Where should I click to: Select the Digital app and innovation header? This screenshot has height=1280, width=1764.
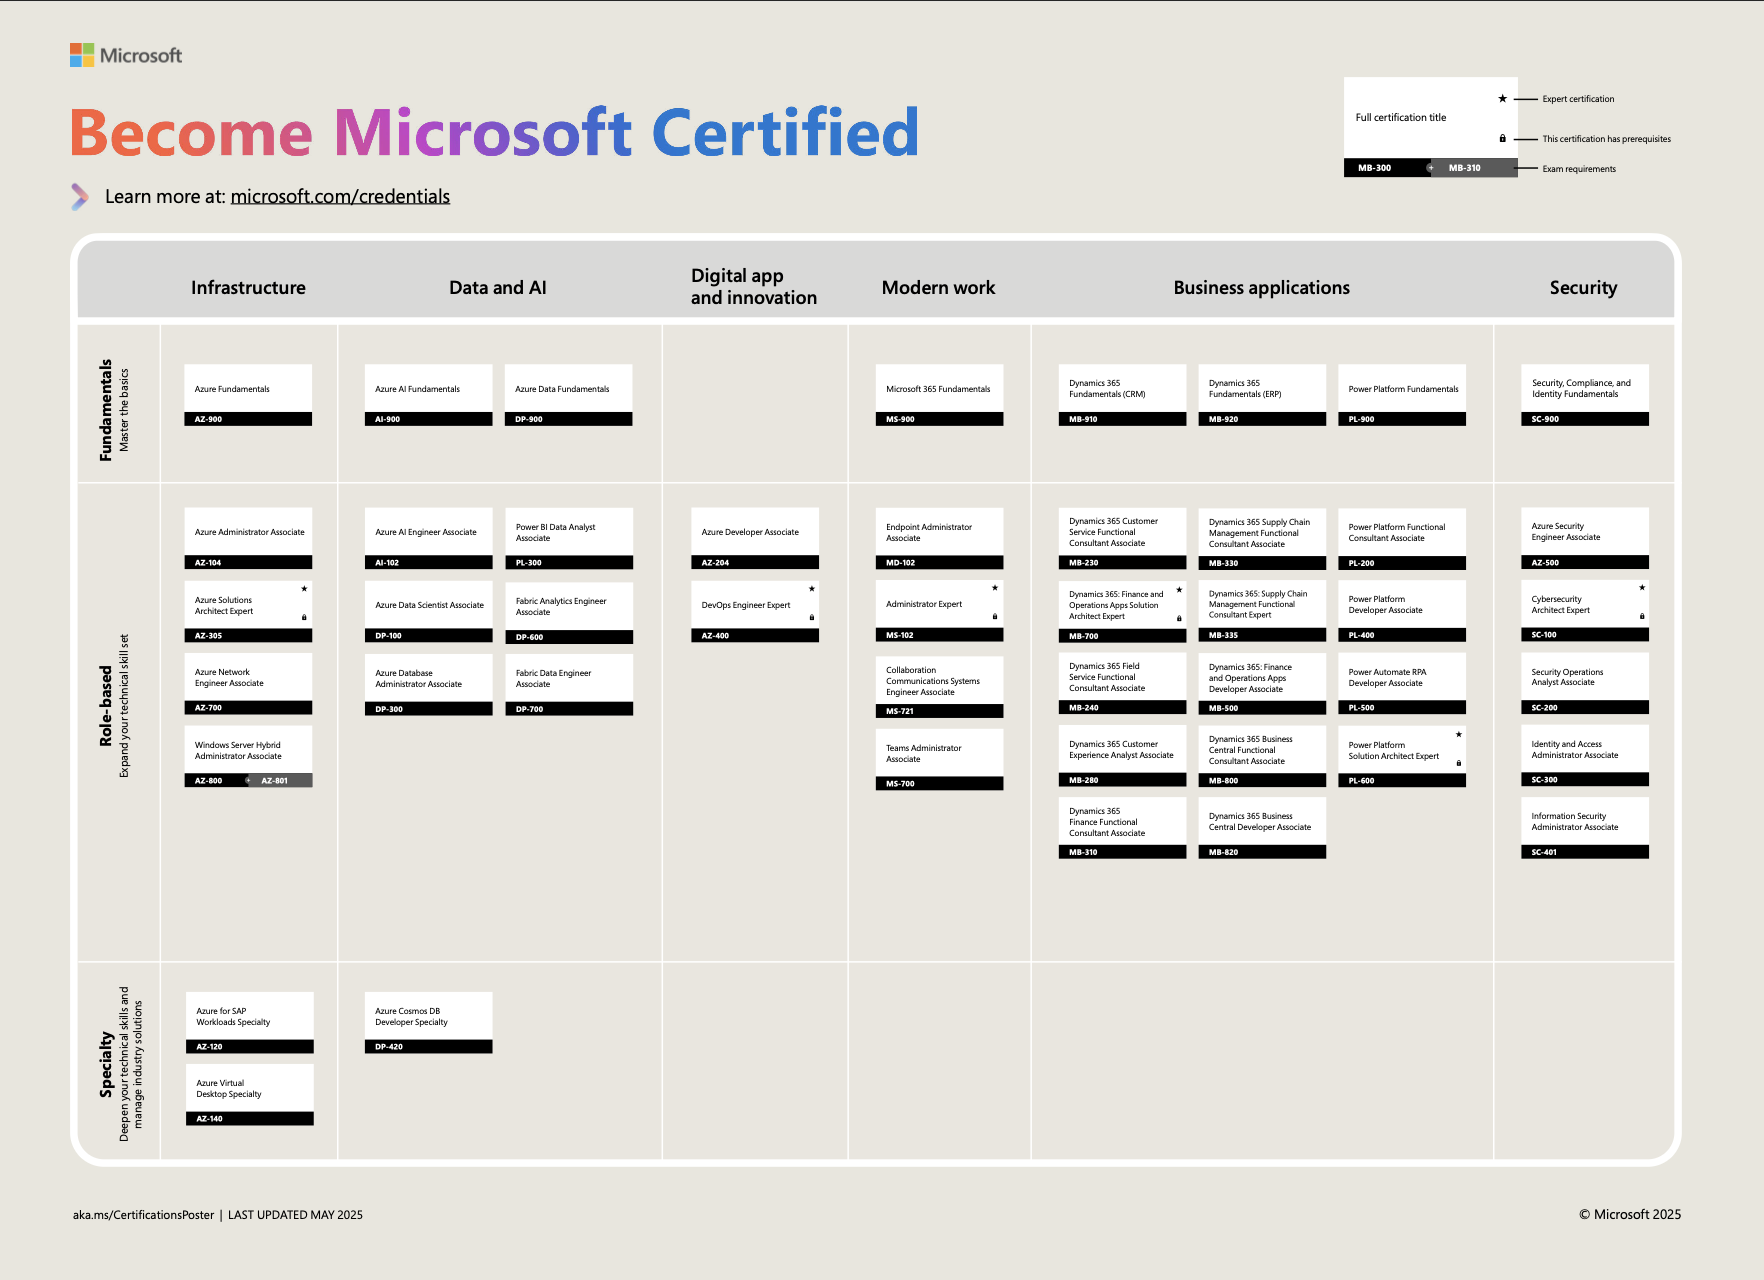[754, 287]
